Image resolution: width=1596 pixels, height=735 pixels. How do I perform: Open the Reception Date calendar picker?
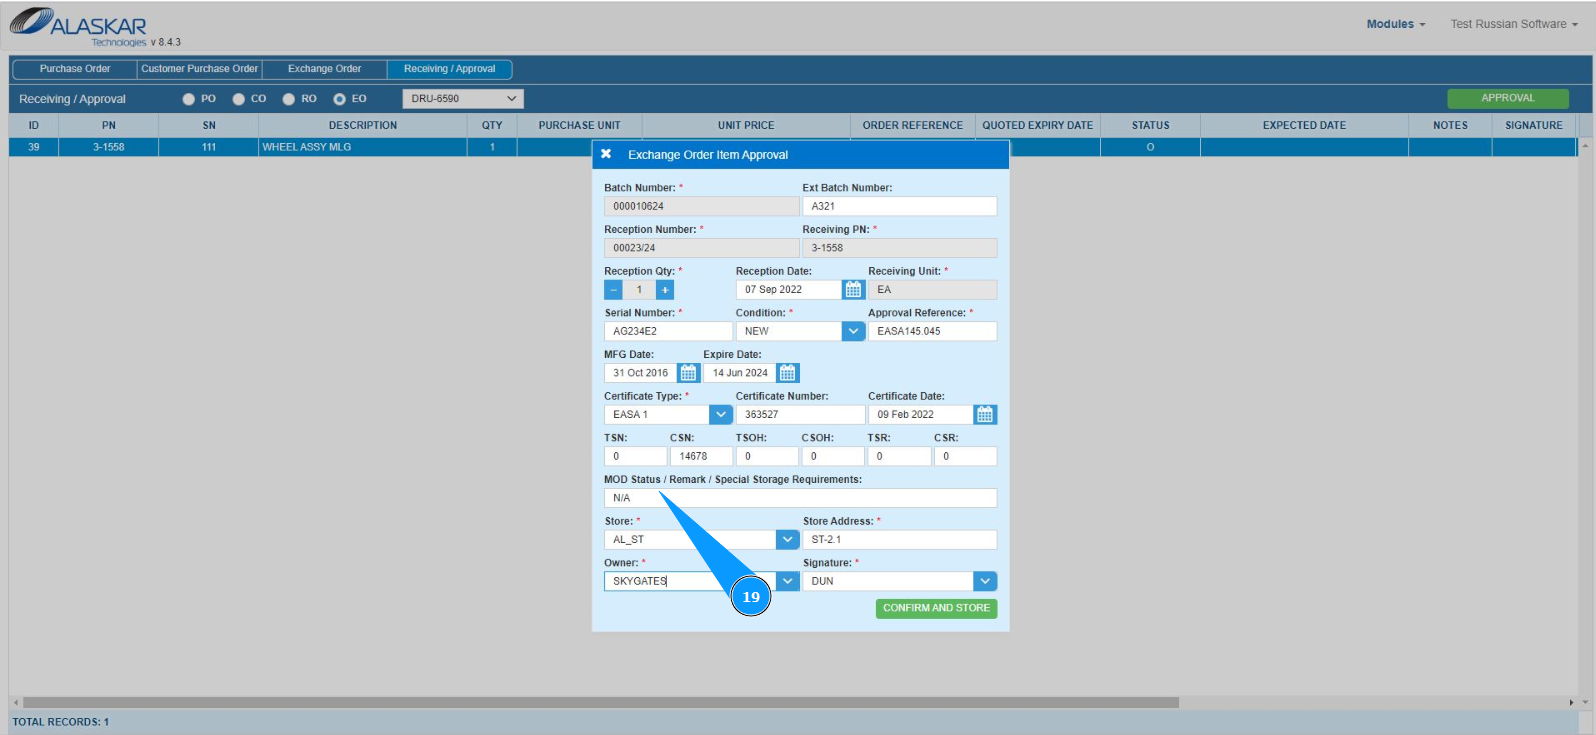[853, 290]
